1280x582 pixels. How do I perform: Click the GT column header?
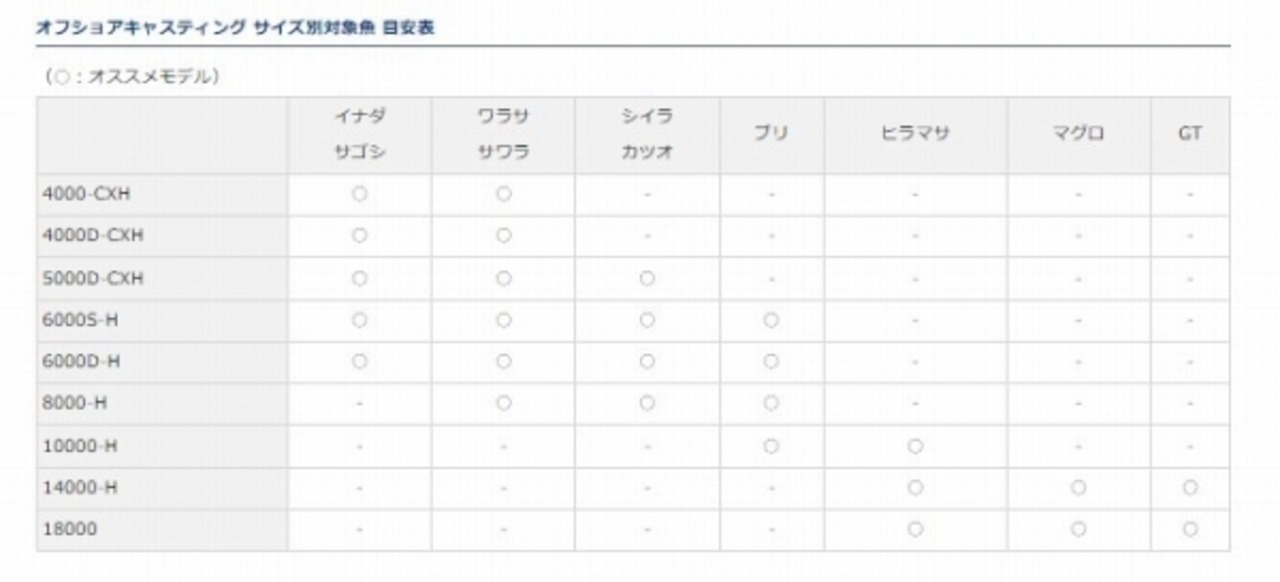point(1189,134)
